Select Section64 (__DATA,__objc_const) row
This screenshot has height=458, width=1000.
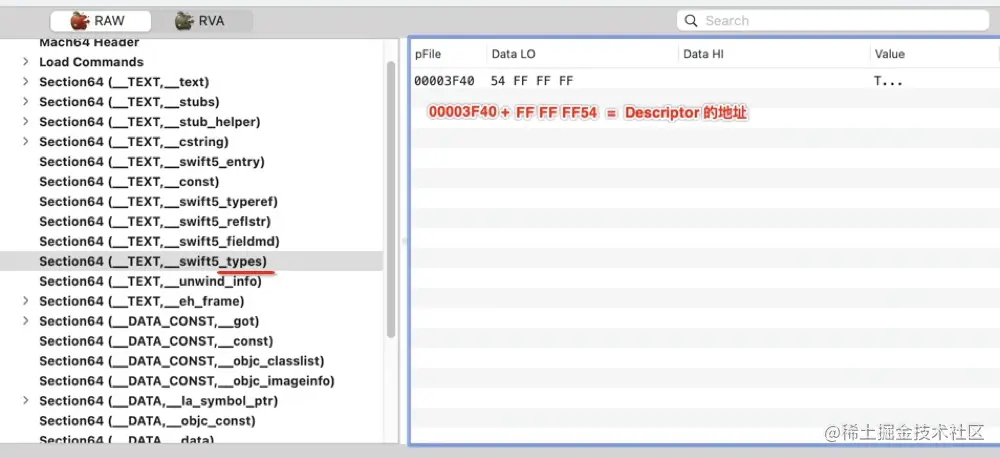pyautogui.click(x=191, y=420)
